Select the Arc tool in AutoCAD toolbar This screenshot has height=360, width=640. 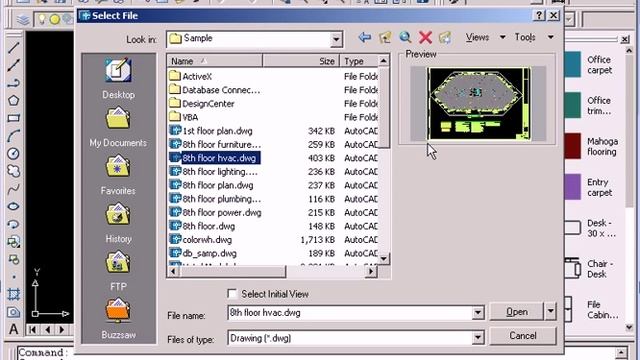pyautogui.click(x=13, y=136)
